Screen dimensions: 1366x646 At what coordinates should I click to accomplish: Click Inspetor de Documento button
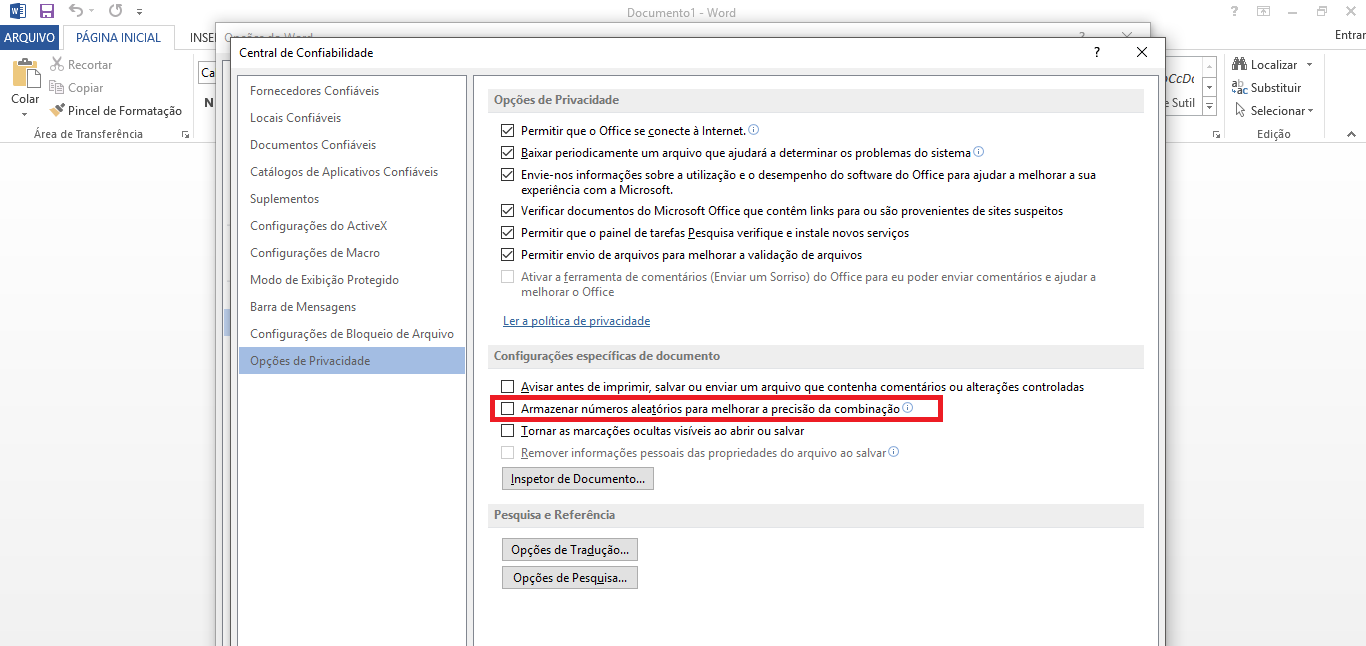(578, 479)
